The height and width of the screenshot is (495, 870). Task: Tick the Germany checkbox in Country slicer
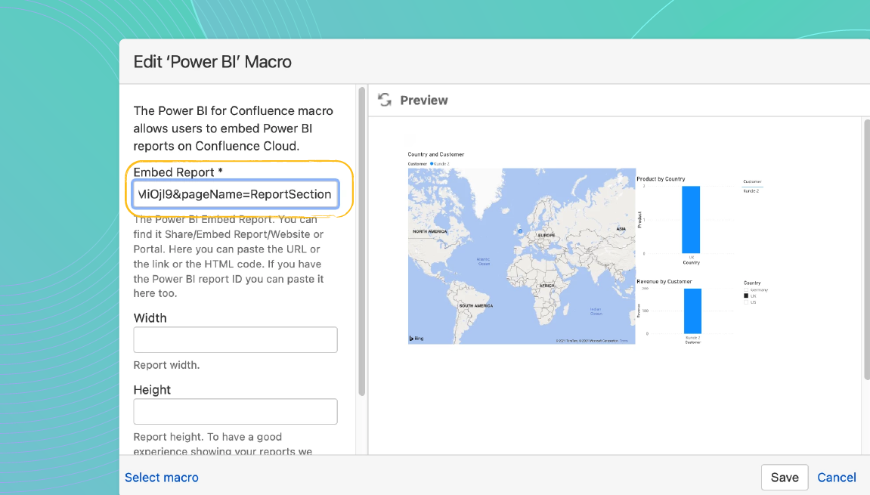(746, 290)
